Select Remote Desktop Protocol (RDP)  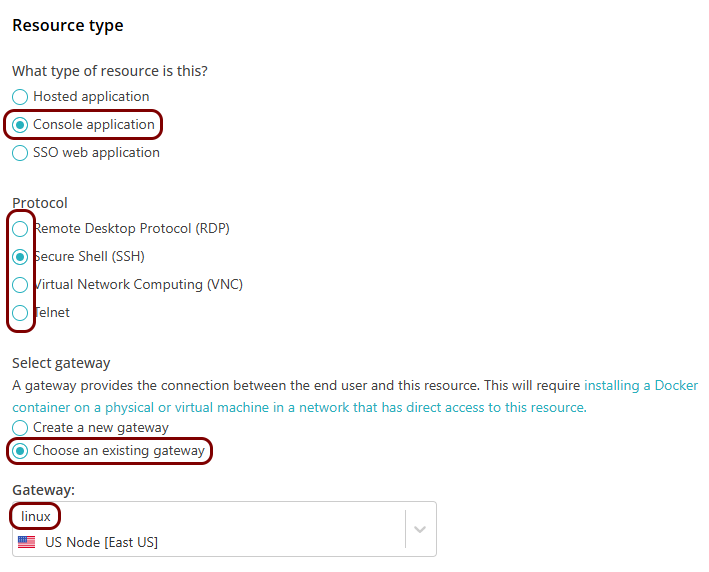pyautogui.click(x=20, y=229)
